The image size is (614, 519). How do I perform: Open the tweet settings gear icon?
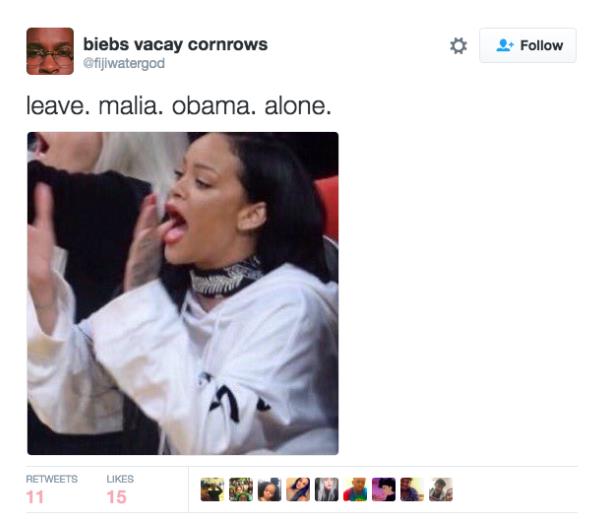458,45
